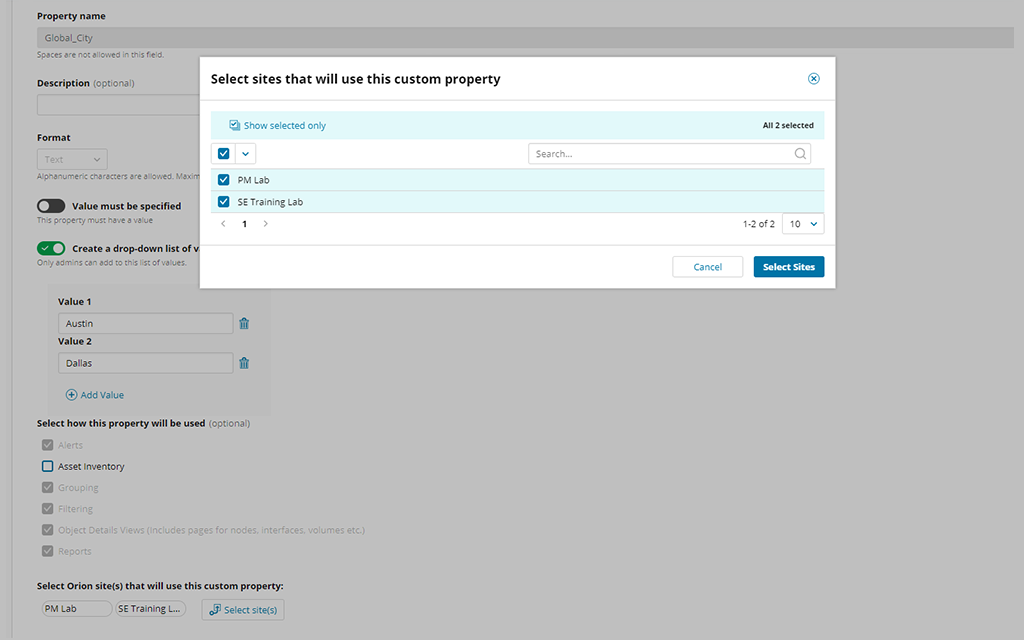1024x640 pixels.
Task: Toggle off Create a drop-down list of values
Action: 51,248
